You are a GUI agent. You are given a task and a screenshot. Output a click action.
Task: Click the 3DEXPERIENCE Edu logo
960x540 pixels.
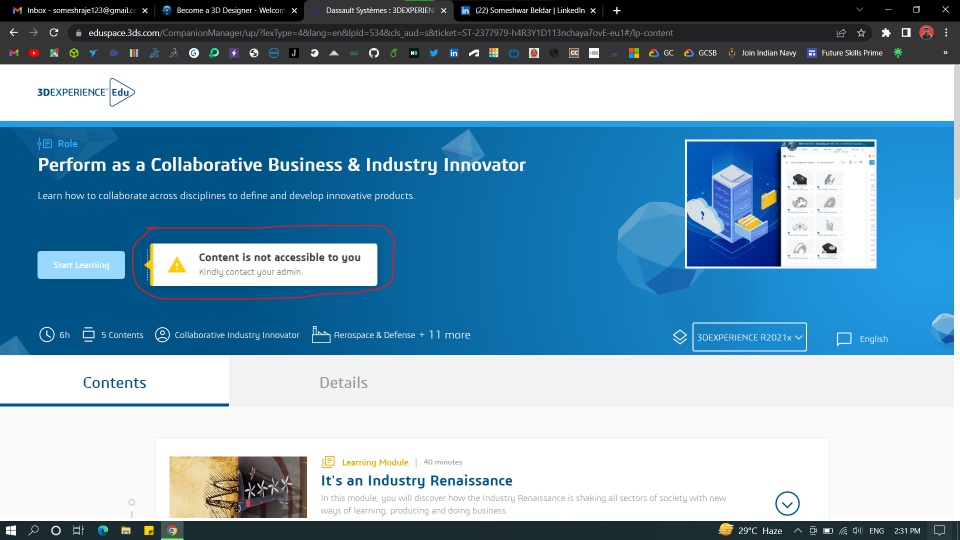pos(86,92)
